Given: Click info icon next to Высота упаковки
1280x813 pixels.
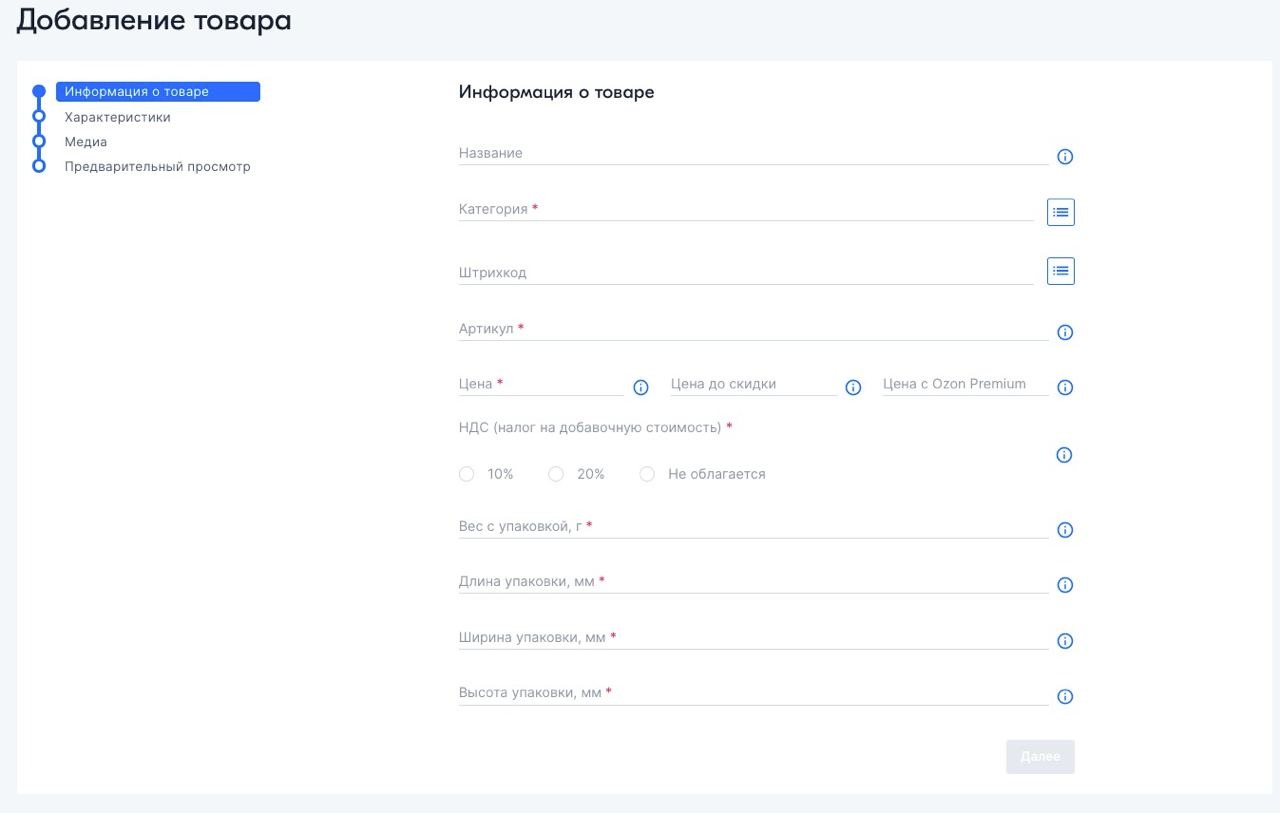Looking at the screenshot, I should click(1065, 697).
